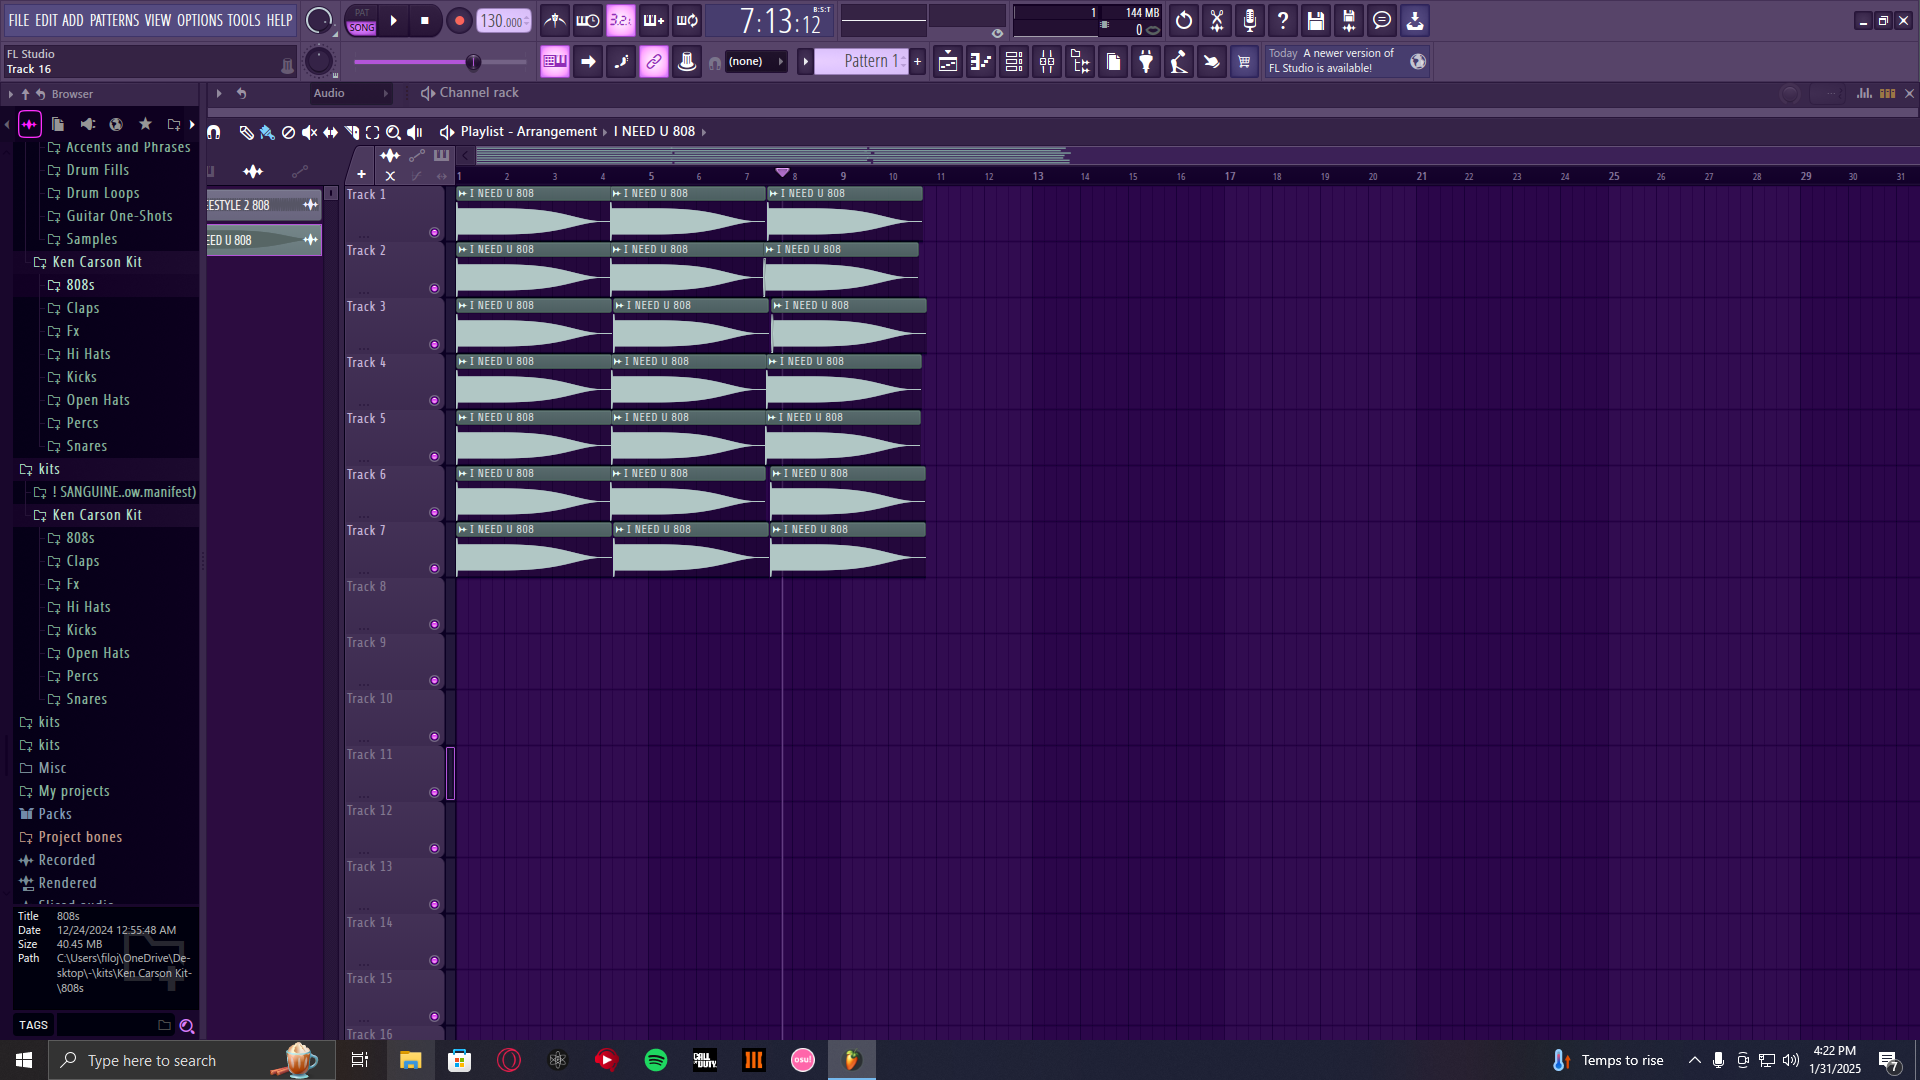Open the EDIT menu

[46, 20]
